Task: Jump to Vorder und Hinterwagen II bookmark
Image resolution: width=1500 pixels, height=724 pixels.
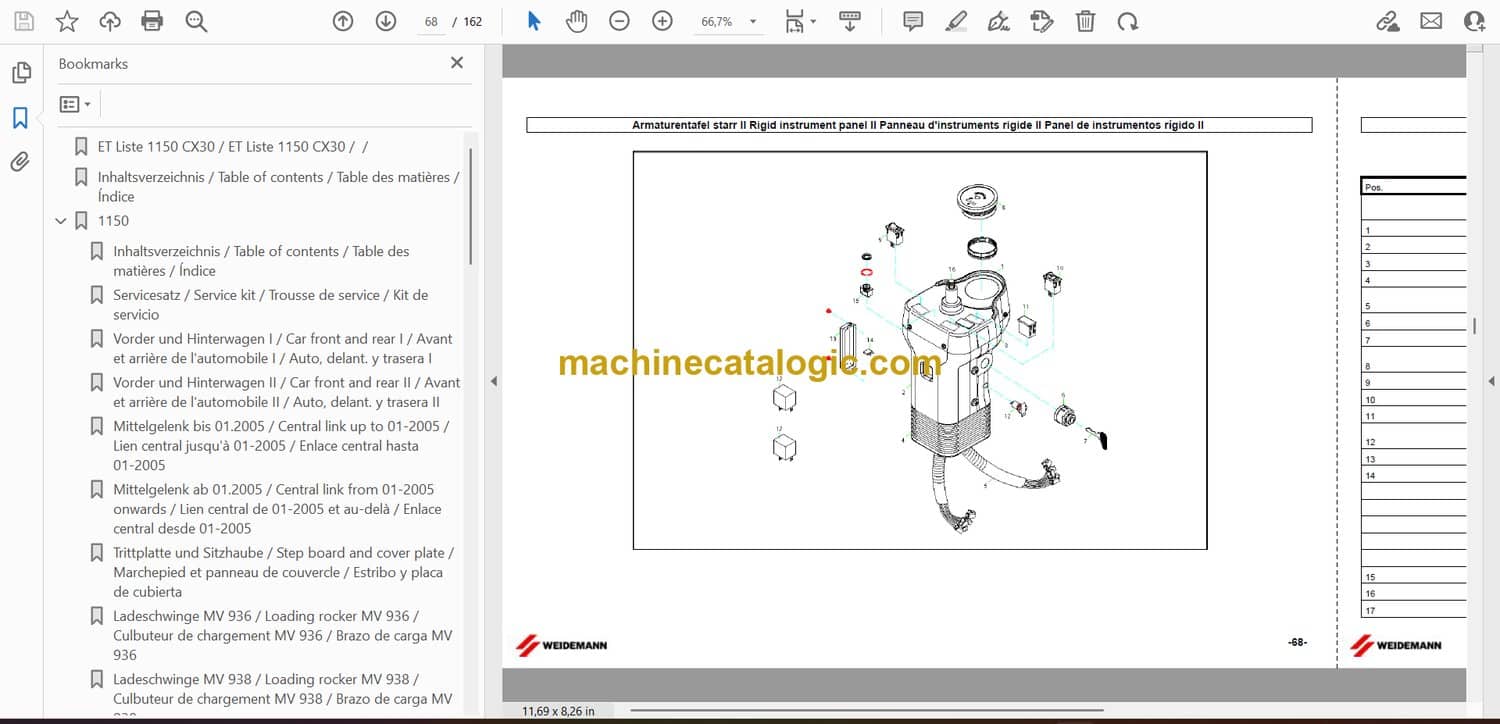Action: [x=287, y=393]
